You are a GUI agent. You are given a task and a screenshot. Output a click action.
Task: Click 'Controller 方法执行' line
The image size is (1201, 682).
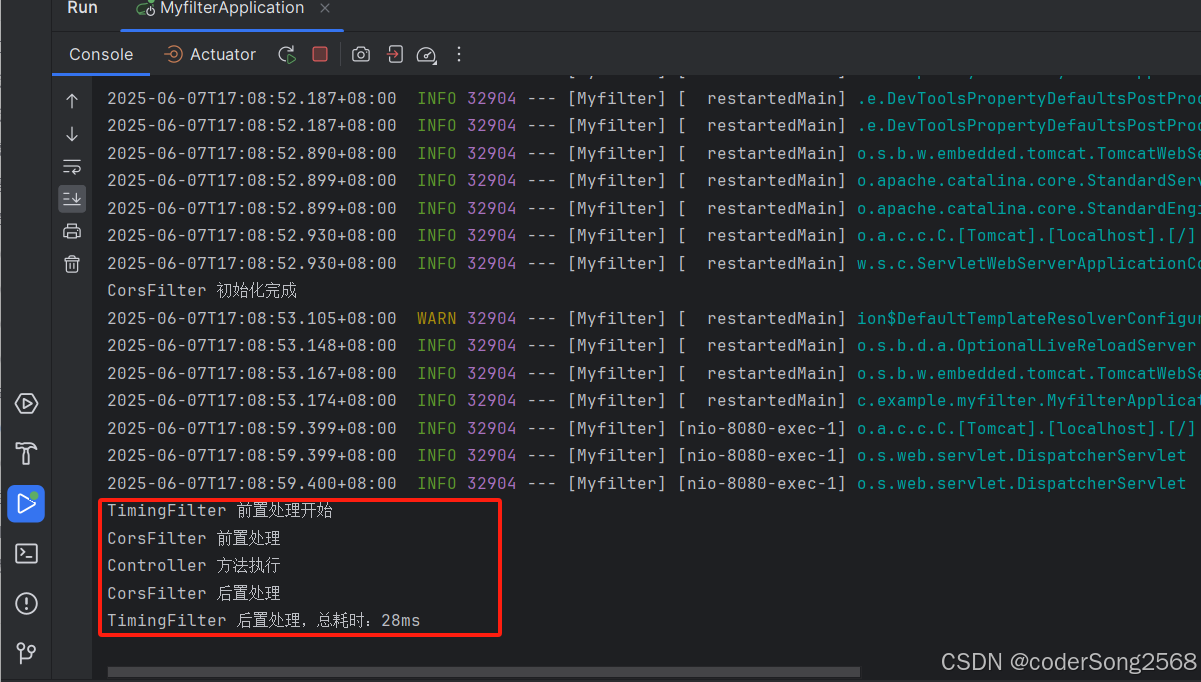pyautogui.click(x=194, y=566)
